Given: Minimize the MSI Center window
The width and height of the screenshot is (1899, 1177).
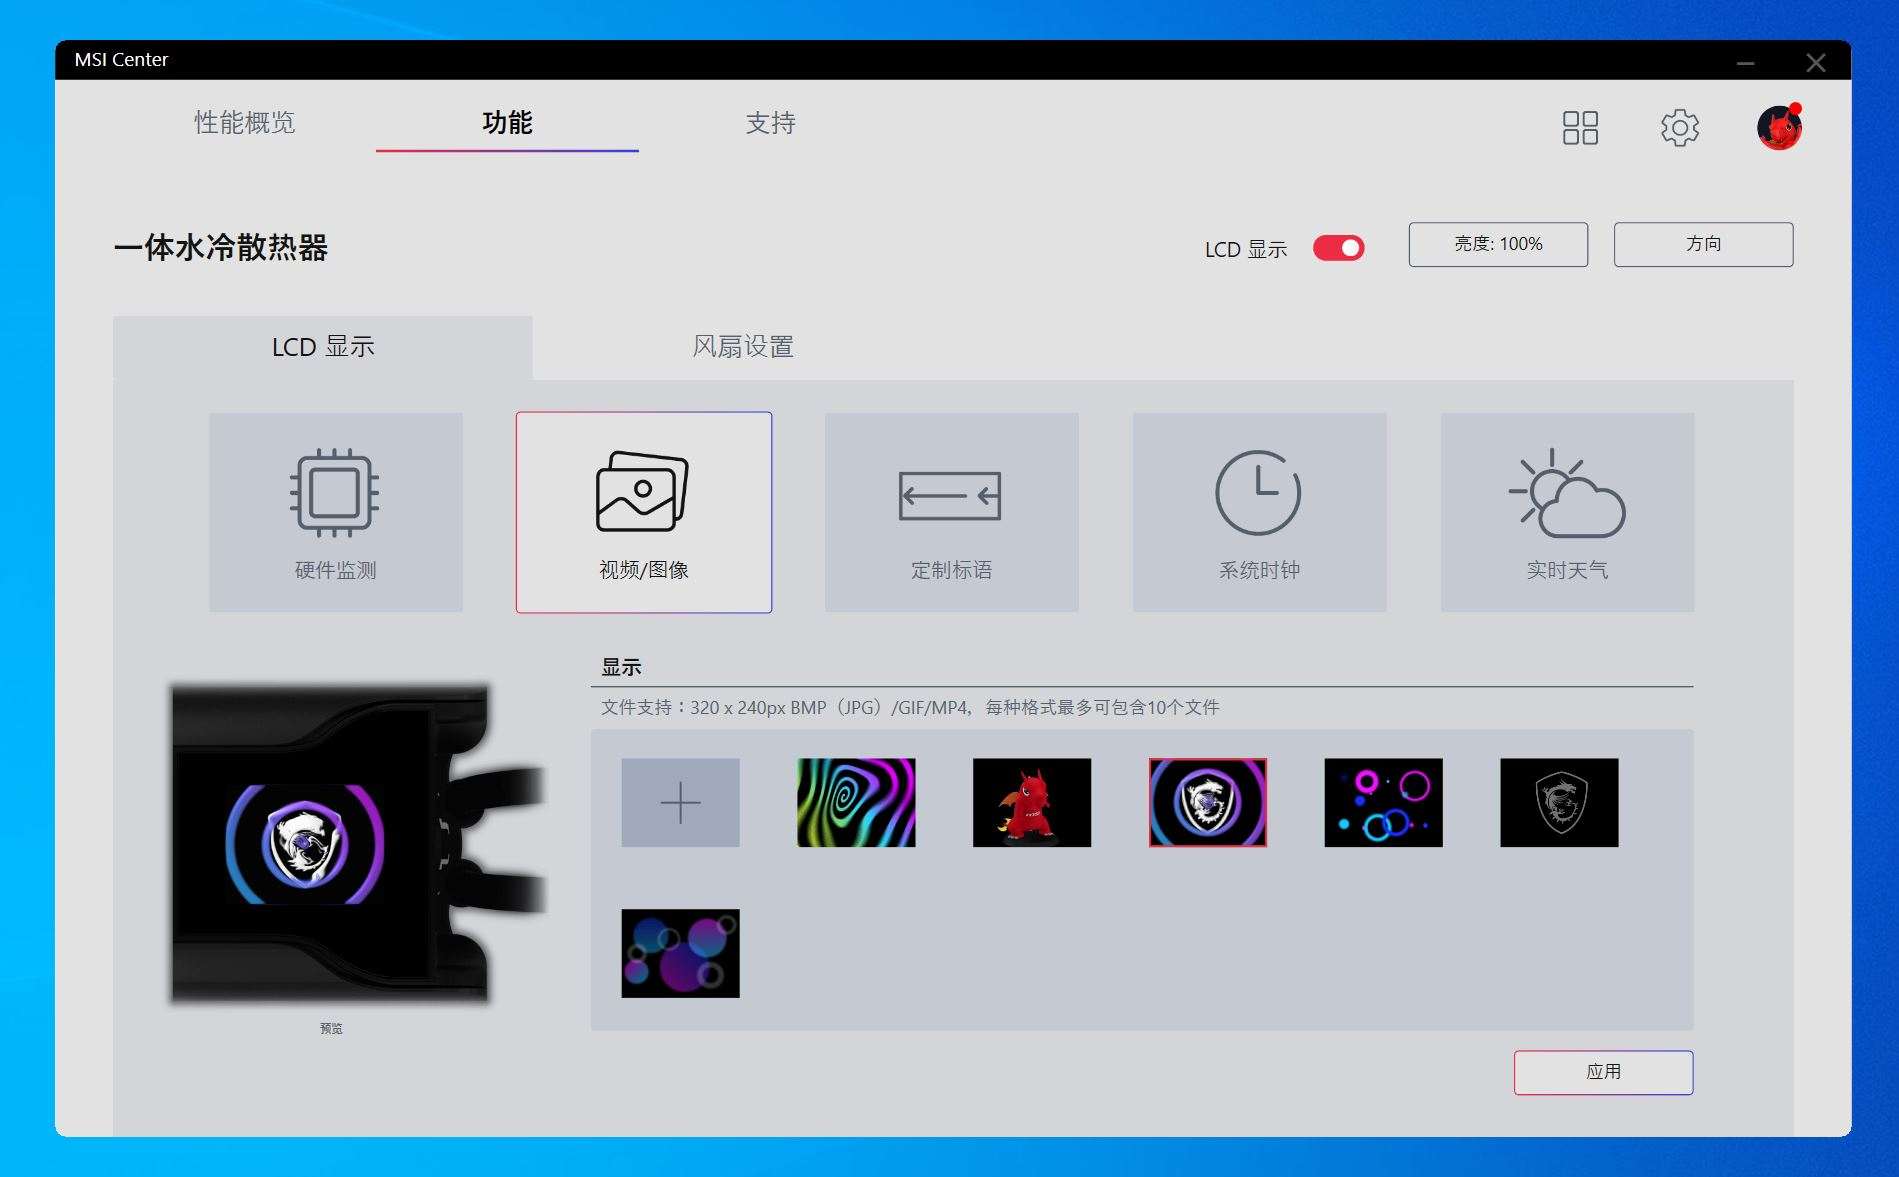Looking at the screenshot, I should pos(1746,62).
